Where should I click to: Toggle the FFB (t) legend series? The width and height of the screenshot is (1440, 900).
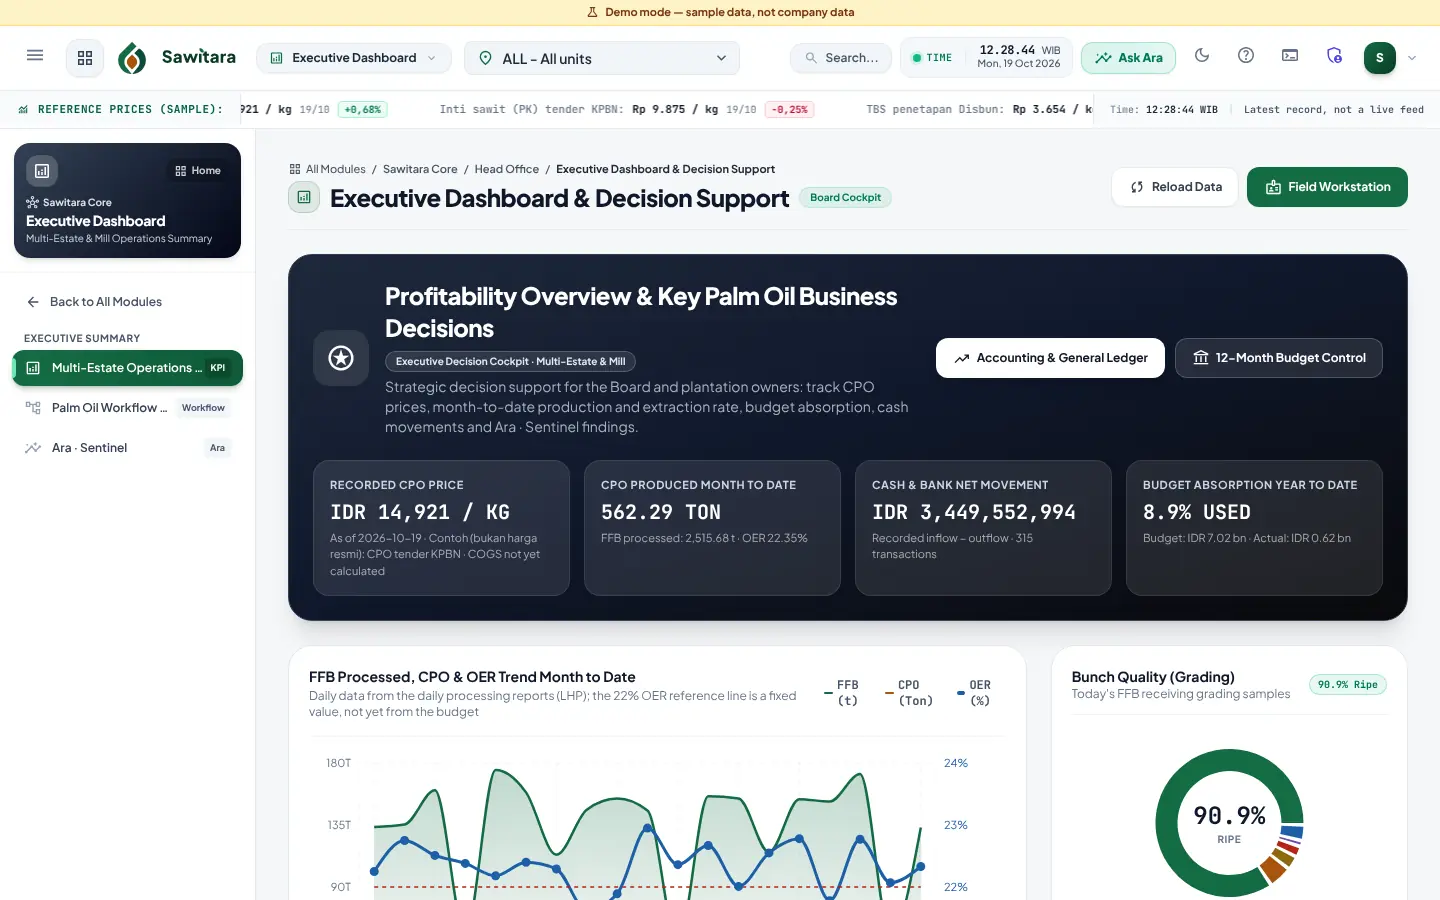point(842,693)
